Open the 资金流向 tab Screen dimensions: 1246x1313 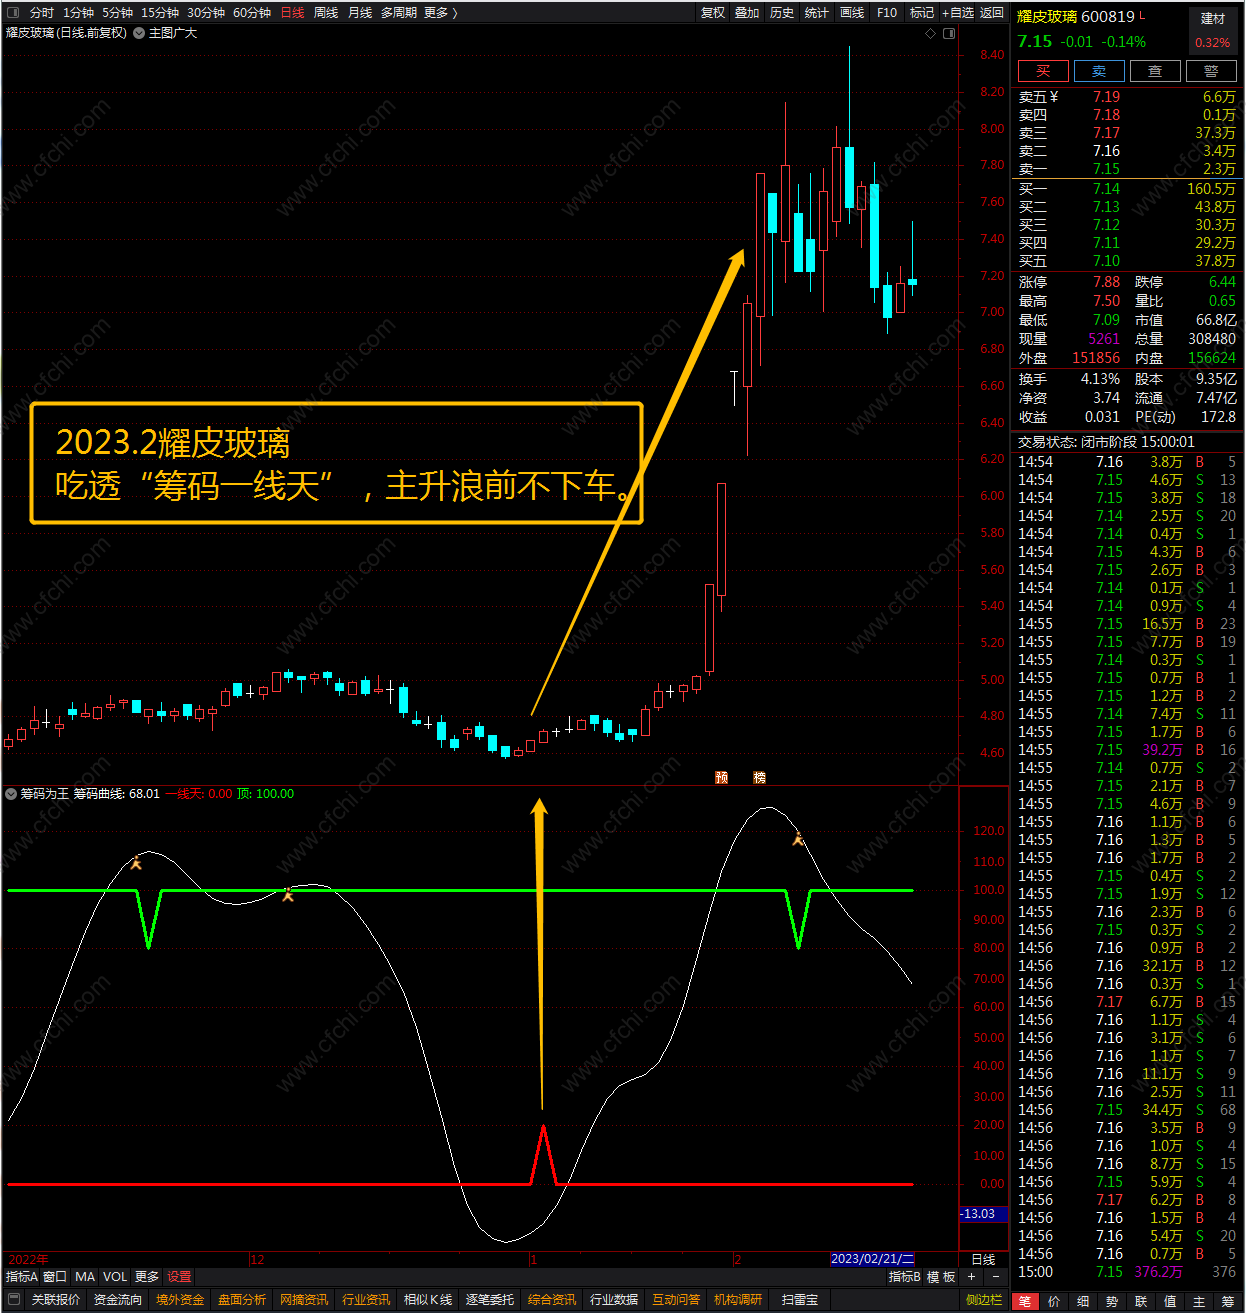118,1300
